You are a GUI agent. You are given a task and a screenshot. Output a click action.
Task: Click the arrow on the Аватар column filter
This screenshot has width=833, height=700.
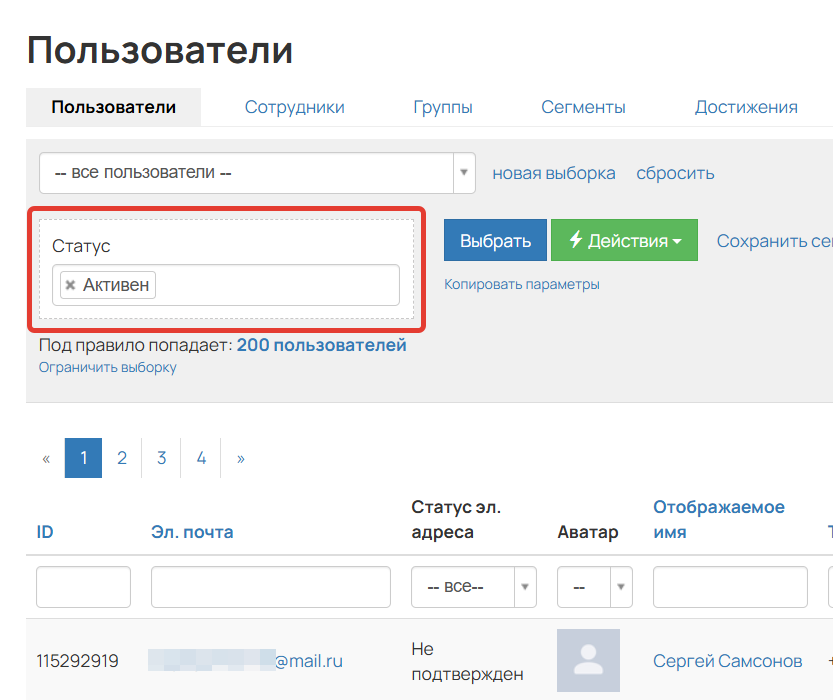coord(618,587)
